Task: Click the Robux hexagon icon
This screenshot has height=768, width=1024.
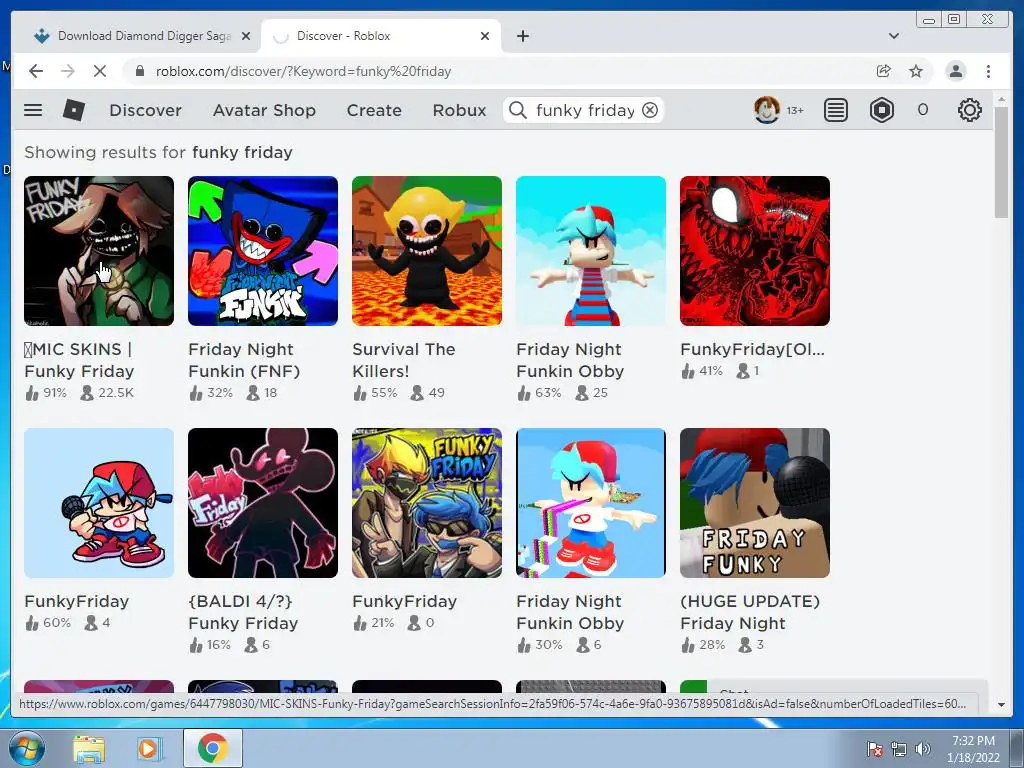Action: [x=882, y=110]
